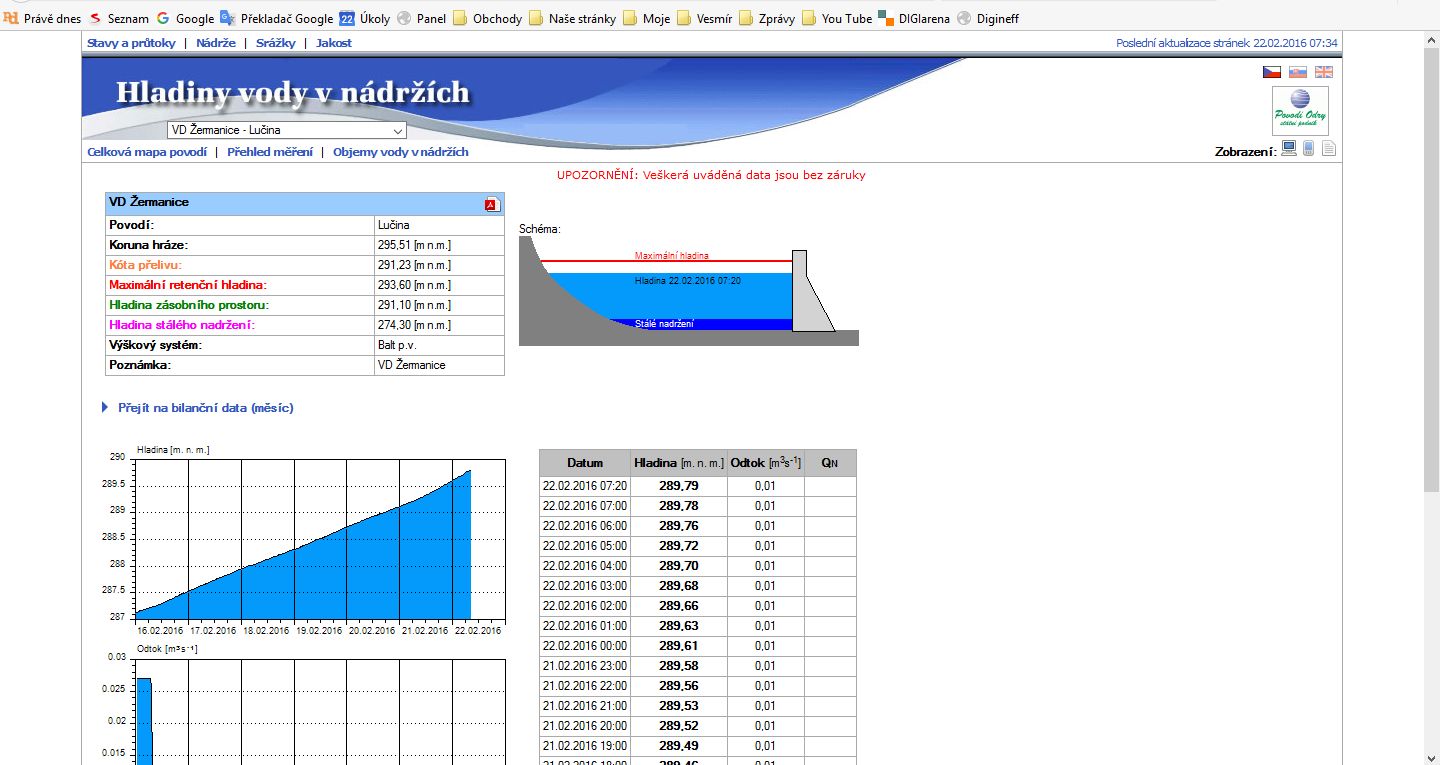
Task: Select the English flag icon
Action: point(1323,72)
